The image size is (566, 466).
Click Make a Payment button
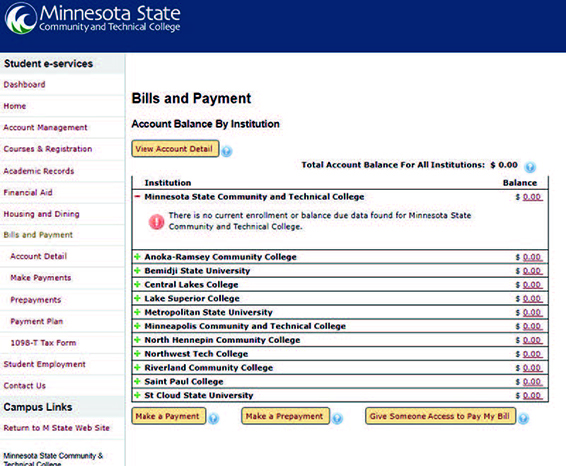click(x=169, y=416)
